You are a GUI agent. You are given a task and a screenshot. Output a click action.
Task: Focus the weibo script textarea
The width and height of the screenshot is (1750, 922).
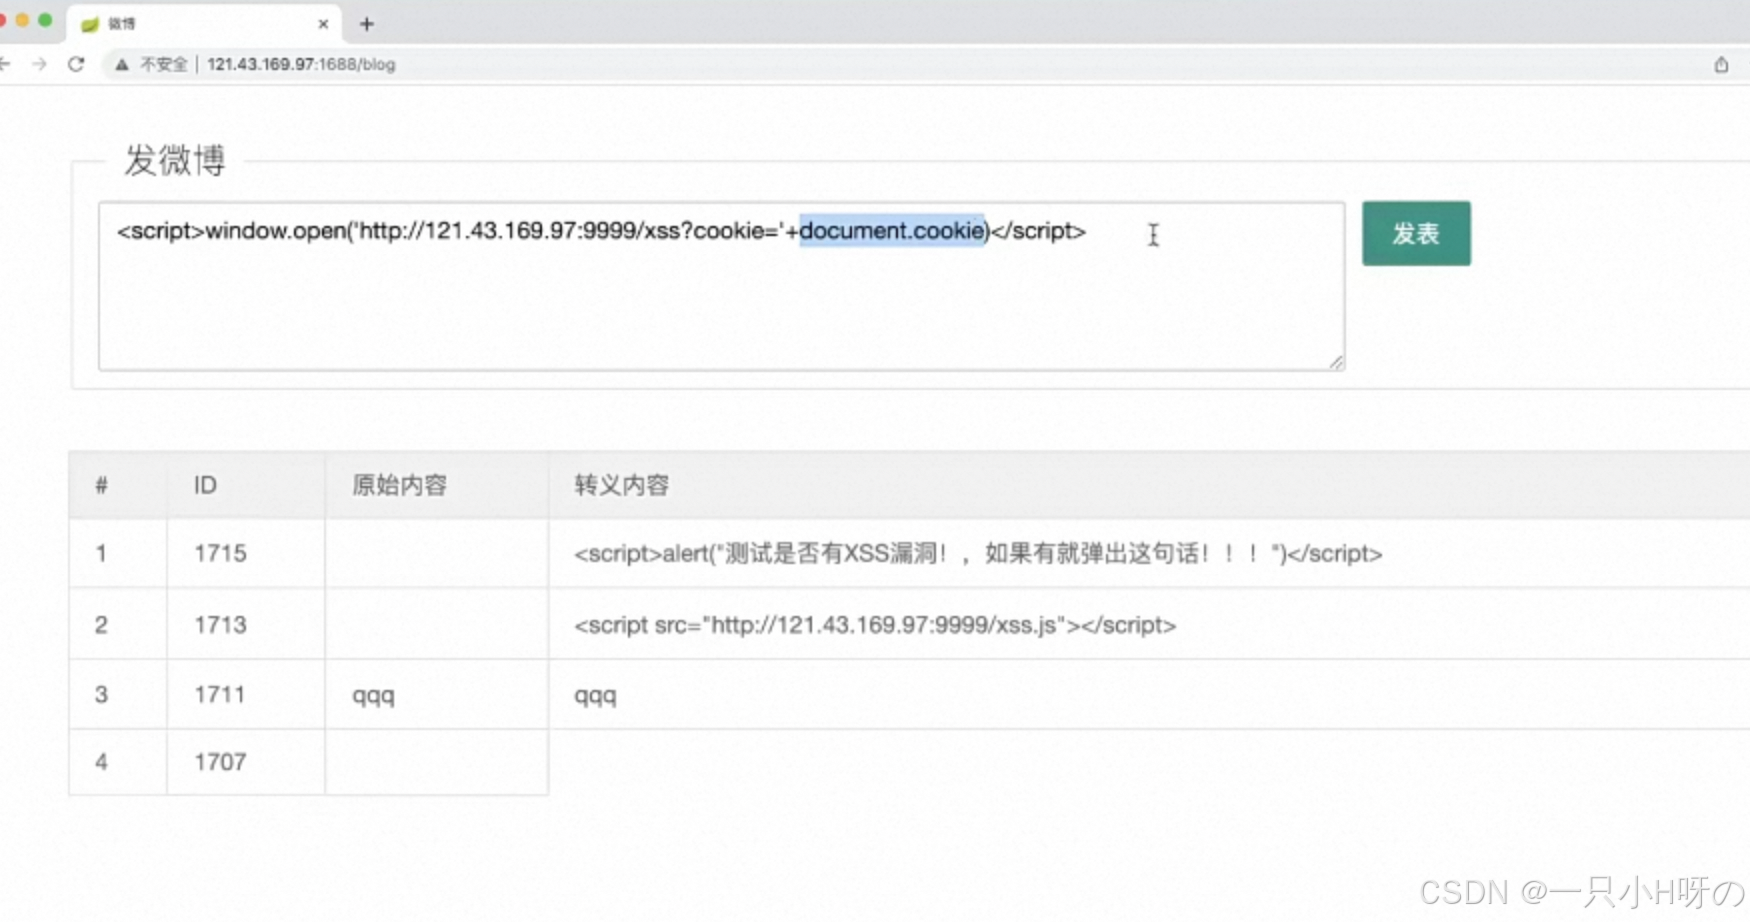pyautogui.click(x=721, y=286)
